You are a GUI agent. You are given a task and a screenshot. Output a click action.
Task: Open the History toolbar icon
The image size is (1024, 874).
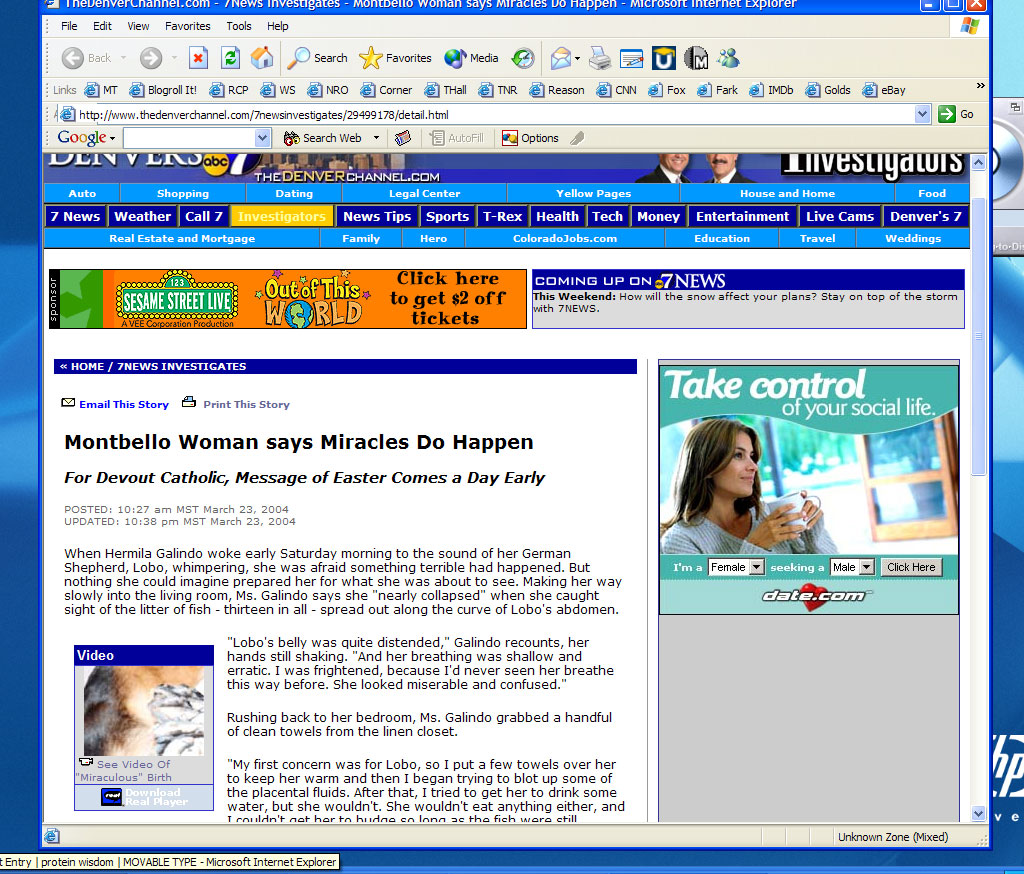pyautogui.click(x=523, y=58)
